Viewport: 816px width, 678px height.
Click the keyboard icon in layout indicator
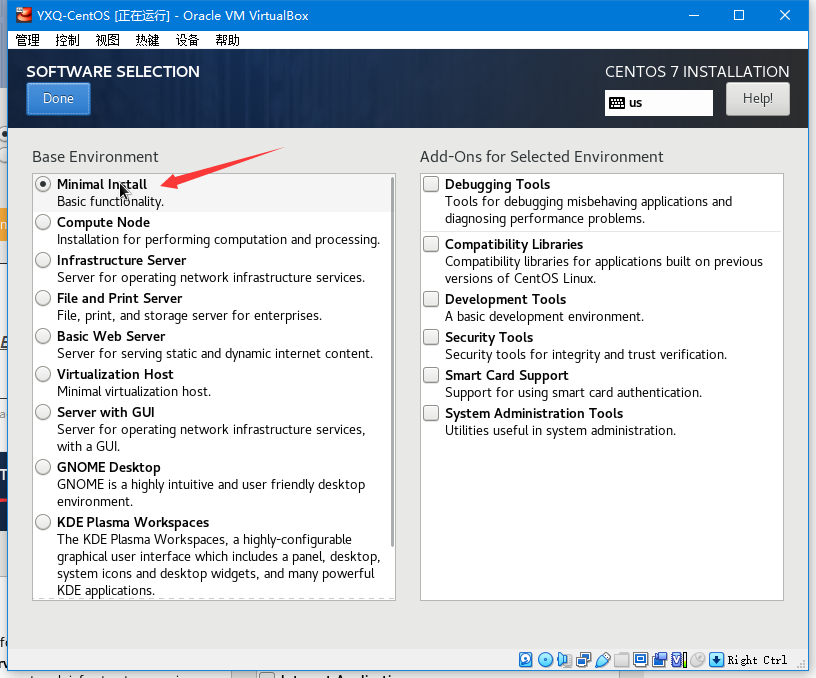point(617,103)
